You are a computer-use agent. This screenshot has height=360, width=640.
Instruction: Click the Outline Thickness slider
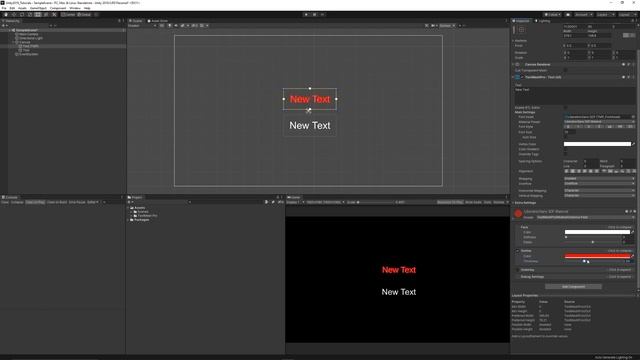(x=594, y=261)
